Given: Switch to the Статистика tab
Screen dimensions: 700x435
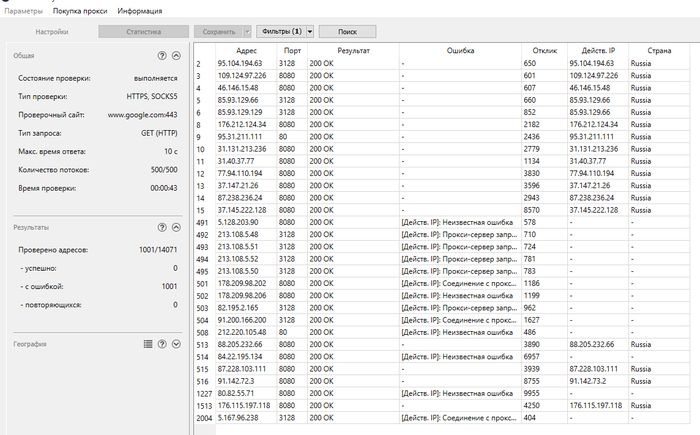Looking at the screenshot, I should (143, 32).
